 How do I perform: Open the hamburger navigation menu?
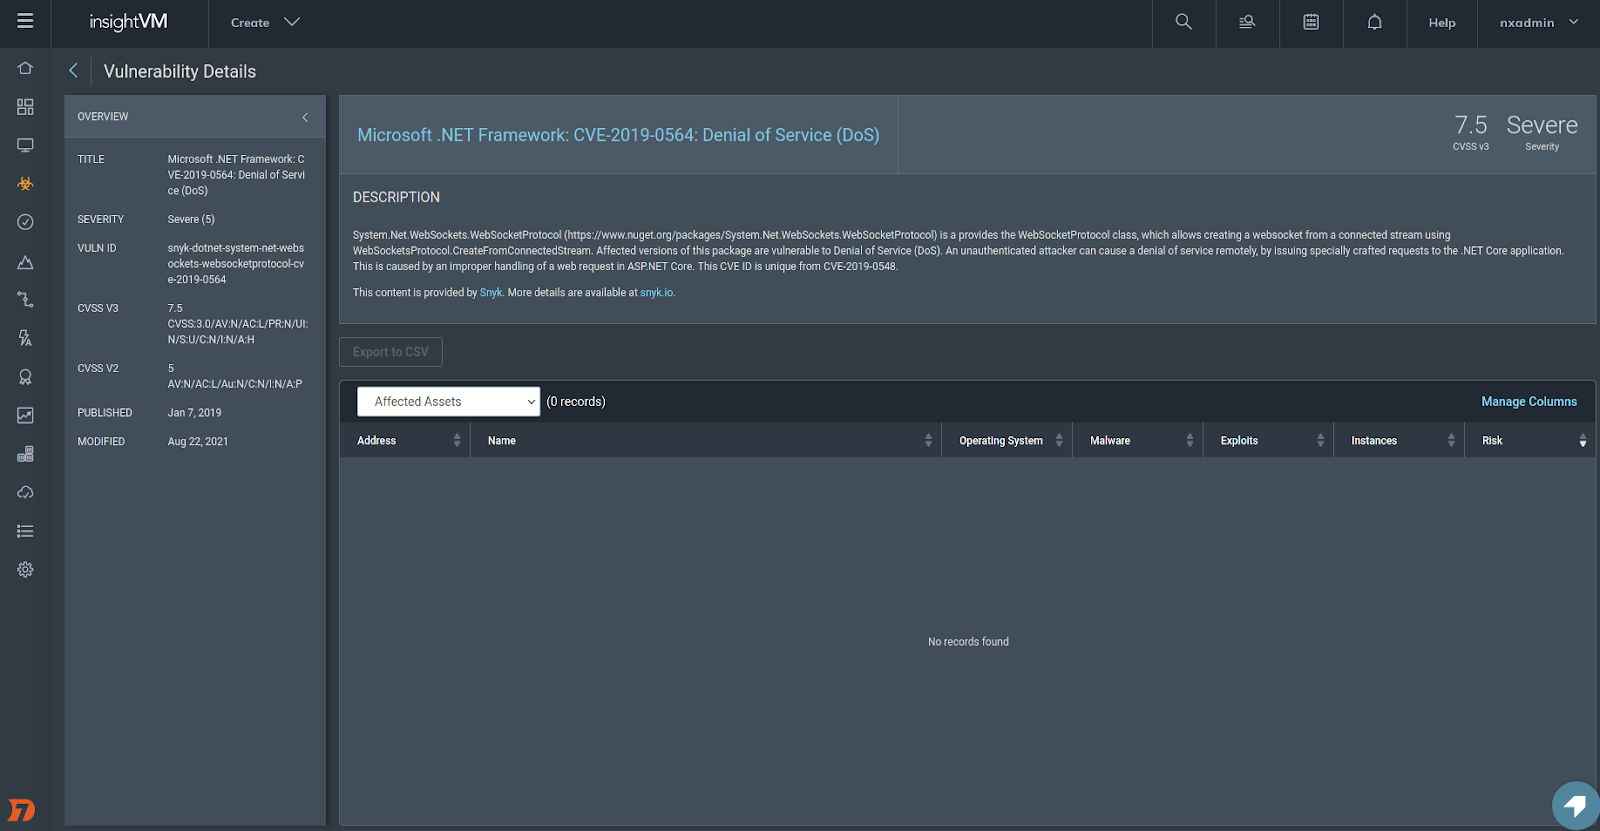click(x=25, y=21)
